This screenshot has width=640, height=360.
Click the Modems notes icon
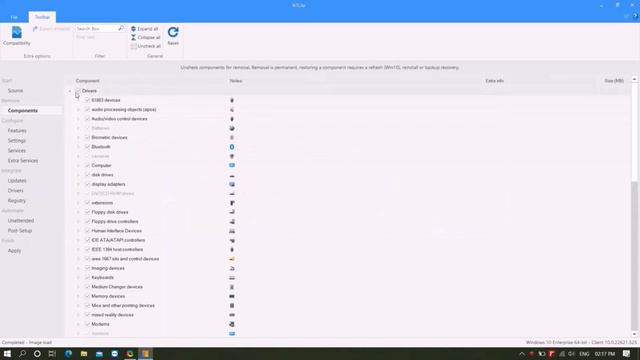coord(232,324)
